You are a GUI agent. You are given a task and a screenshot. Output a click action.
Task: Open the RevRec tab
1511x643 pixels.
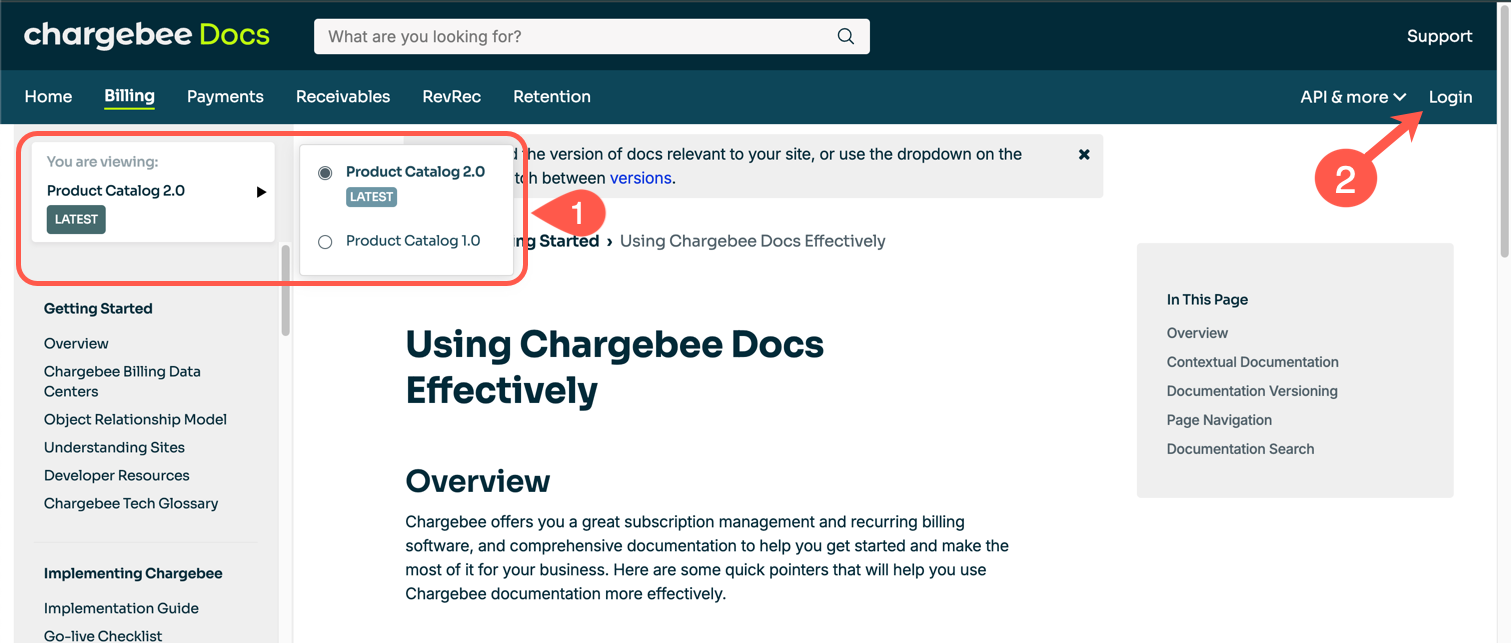[451, 97]
